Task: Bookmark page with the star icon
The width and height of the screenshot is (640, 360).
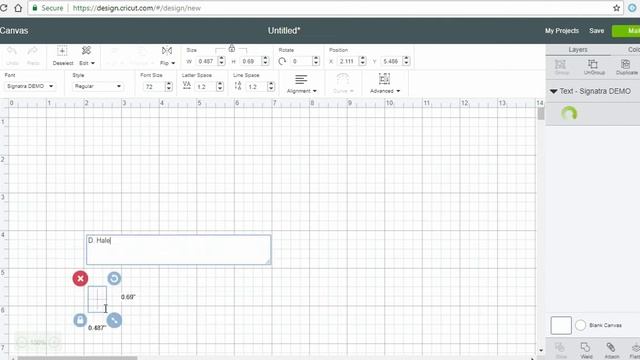Action: tap(616, 8)
